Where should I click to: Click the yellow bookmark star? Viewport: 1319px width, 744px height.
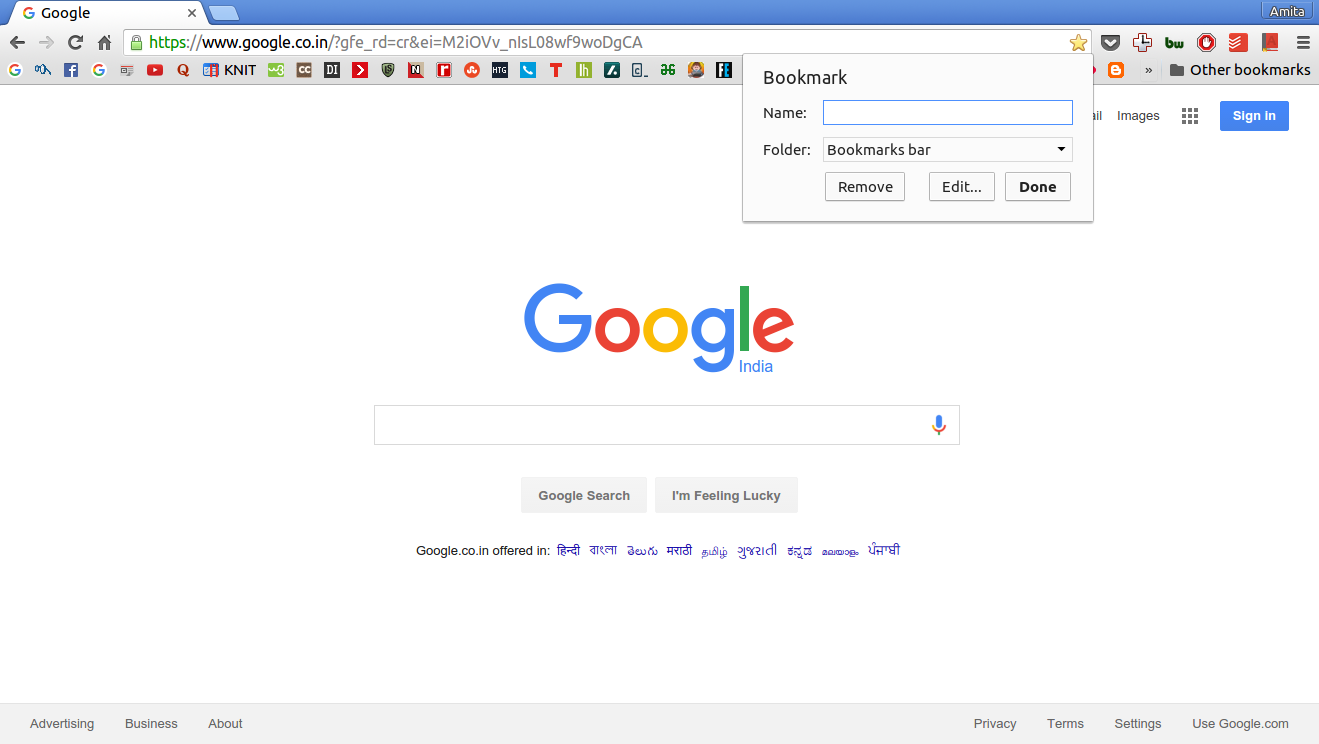[x=1078, y=42]
